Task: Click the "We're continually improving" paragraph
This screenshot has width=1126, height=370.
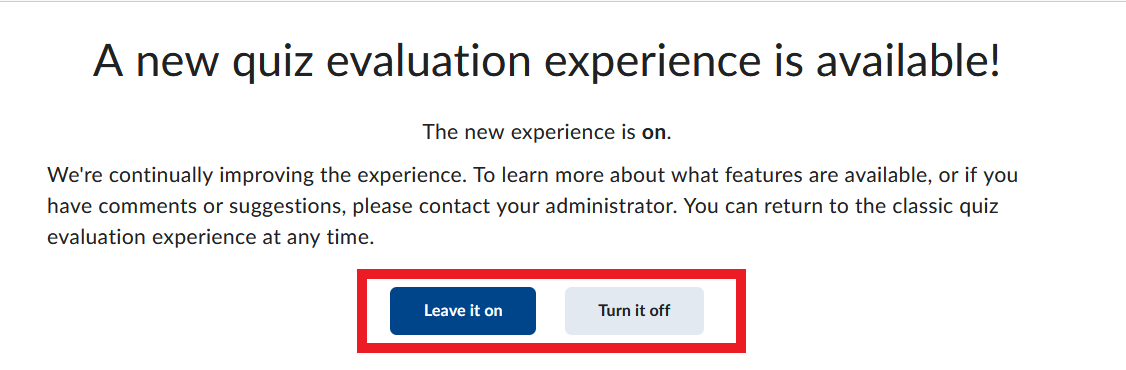Action: point(532,206)
